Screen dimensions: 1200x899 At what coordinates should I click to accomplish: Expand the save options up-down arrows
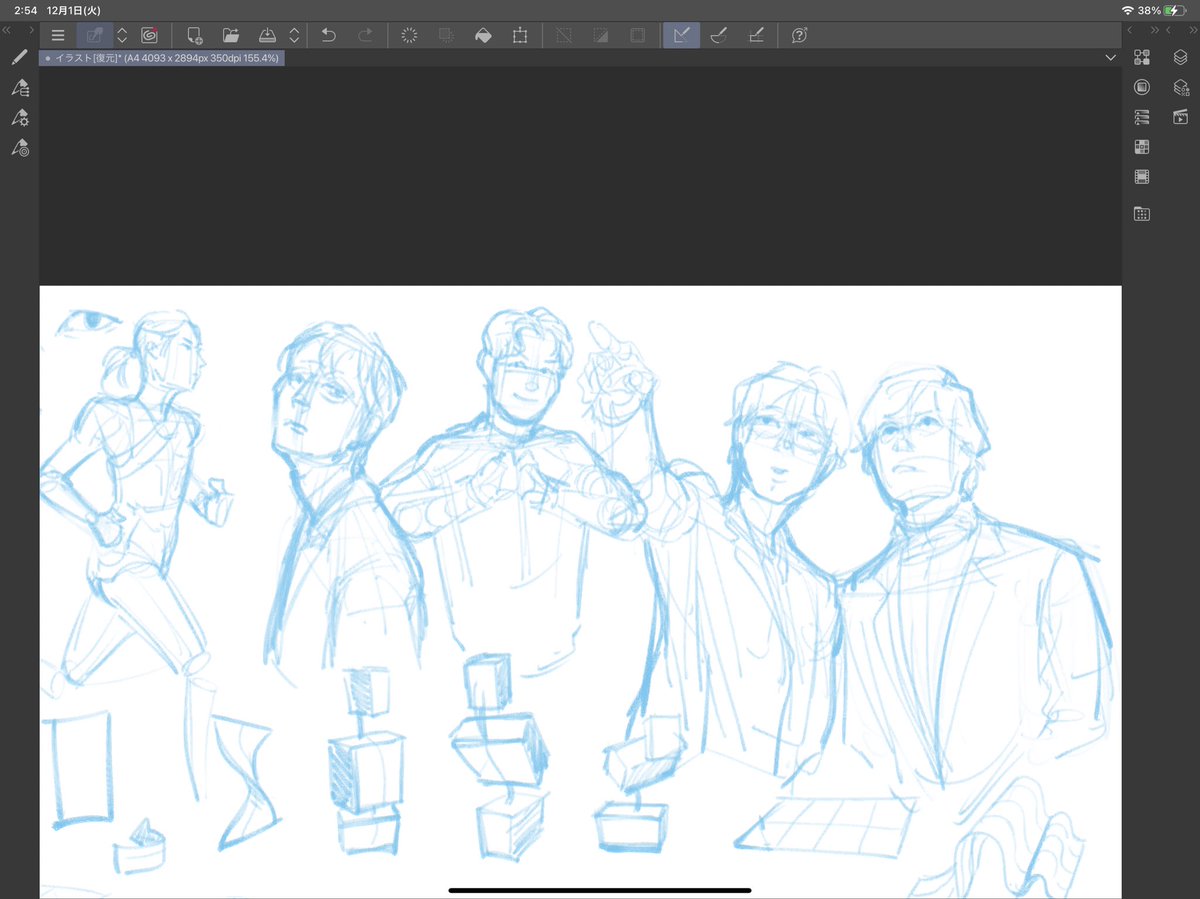294,35
